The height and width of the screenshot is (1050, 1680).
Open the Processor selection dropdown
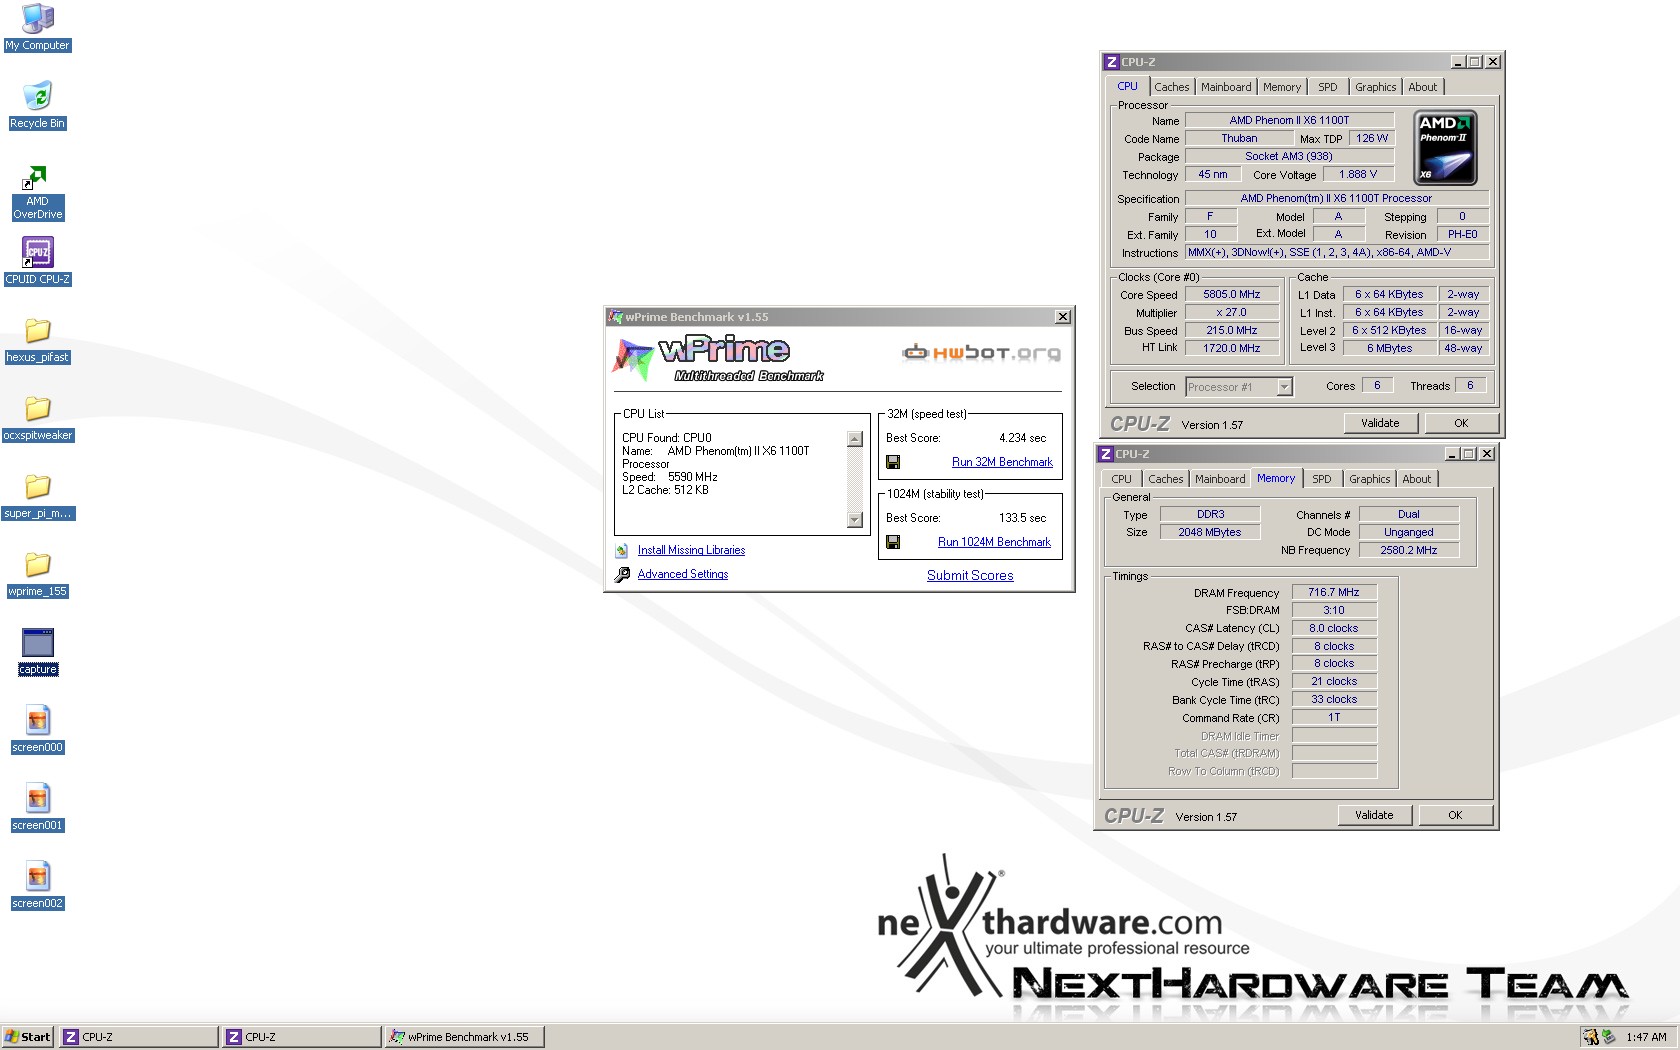point(1284,387)
